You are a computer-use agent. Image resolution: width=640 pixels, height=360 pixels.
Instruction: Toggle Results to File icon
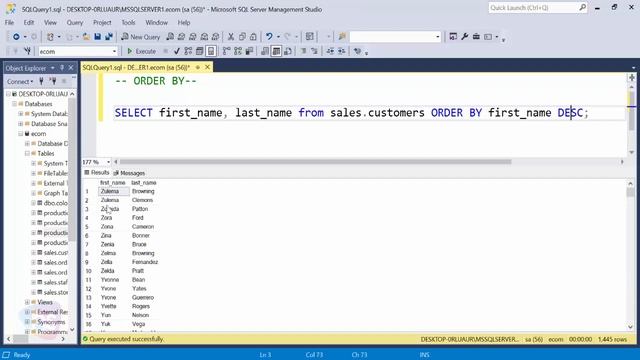288,51
